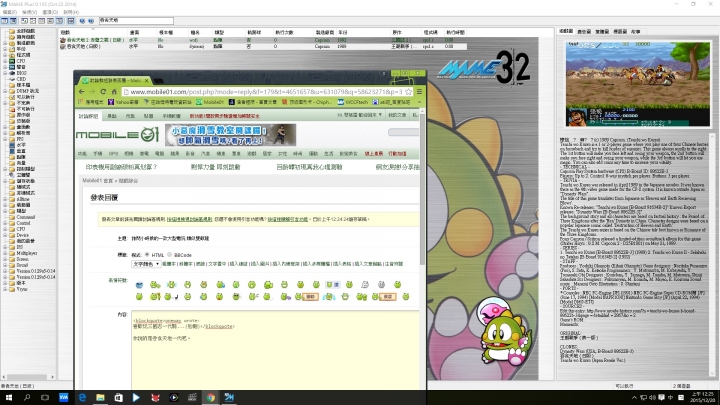Open MAME 選項(O) options menu
Viewport: 720px width, 405px height.
pyautogui.click(x=50, y=12)
